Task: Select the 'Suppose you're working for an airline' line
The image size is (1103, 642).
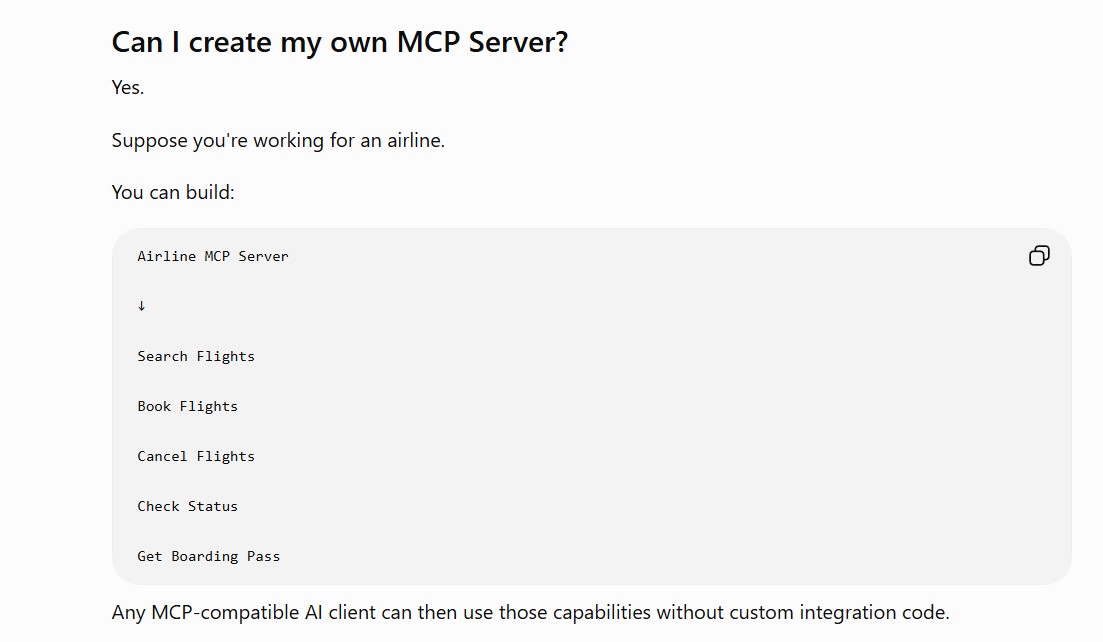Action: 278,141
